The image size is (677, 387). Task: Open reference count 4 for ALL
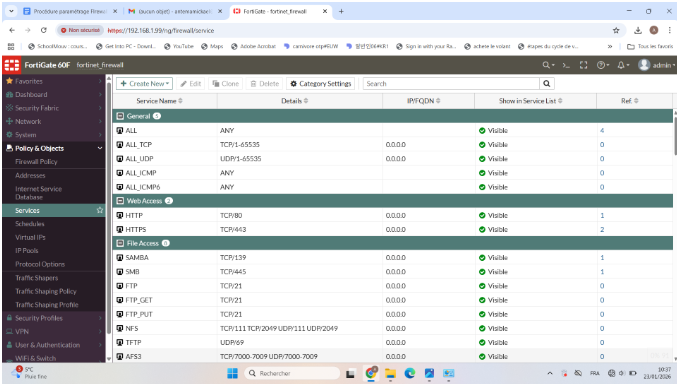602,130
